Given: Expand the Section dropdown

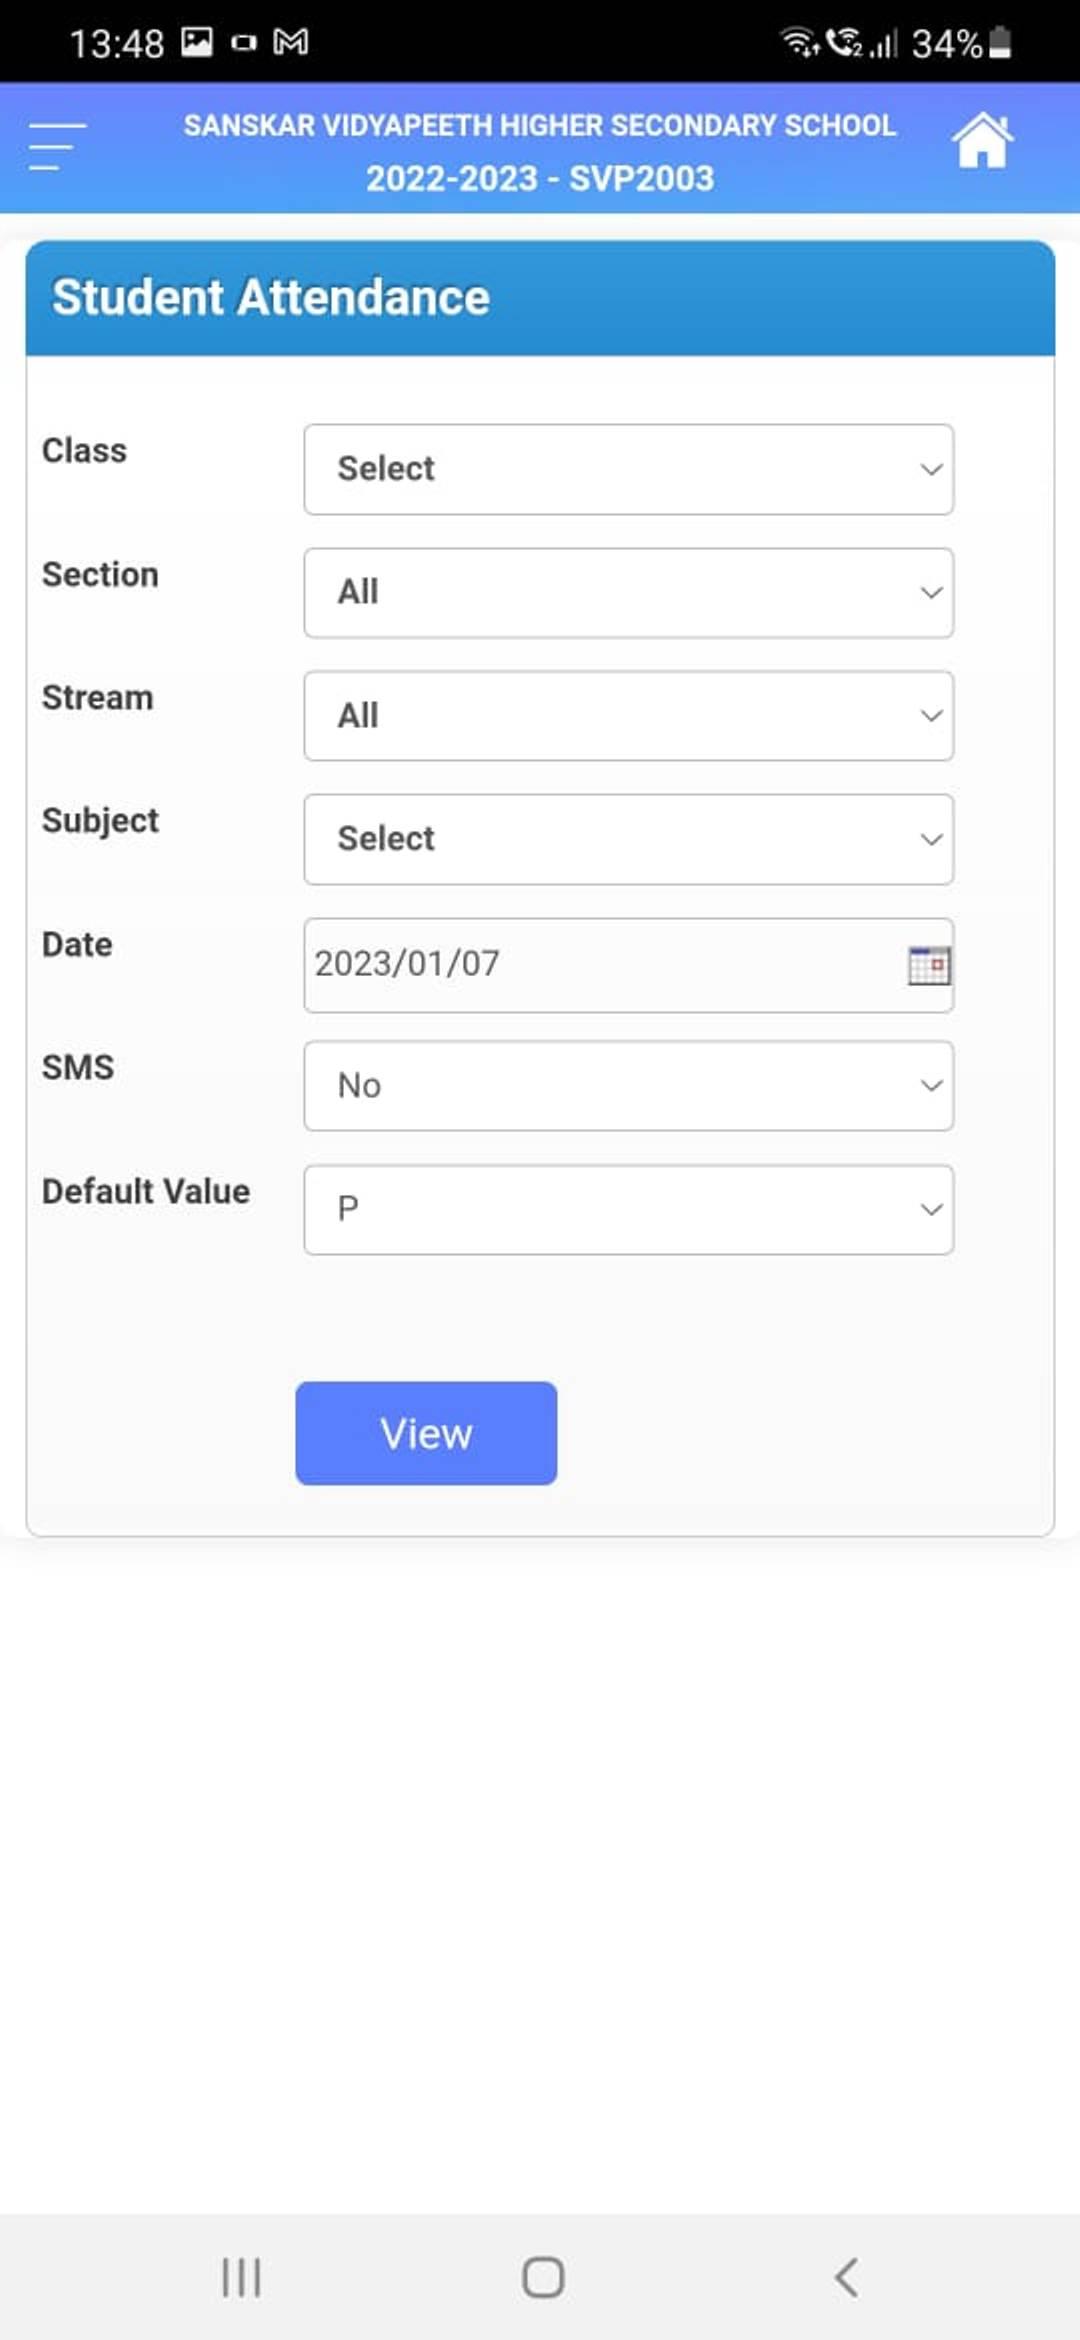Looking at the screenshot, I should coord(628,592).
